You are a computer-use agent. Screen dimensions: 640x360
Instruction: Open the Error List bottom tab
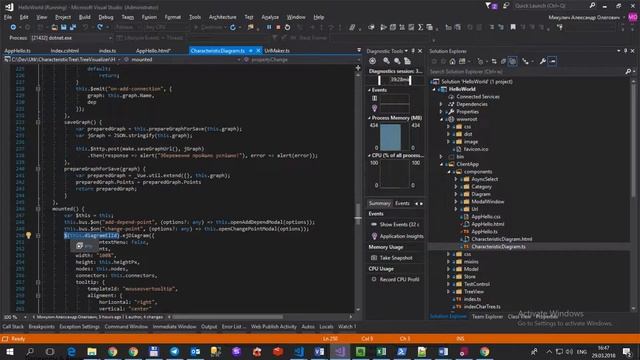tap(234, 327)
